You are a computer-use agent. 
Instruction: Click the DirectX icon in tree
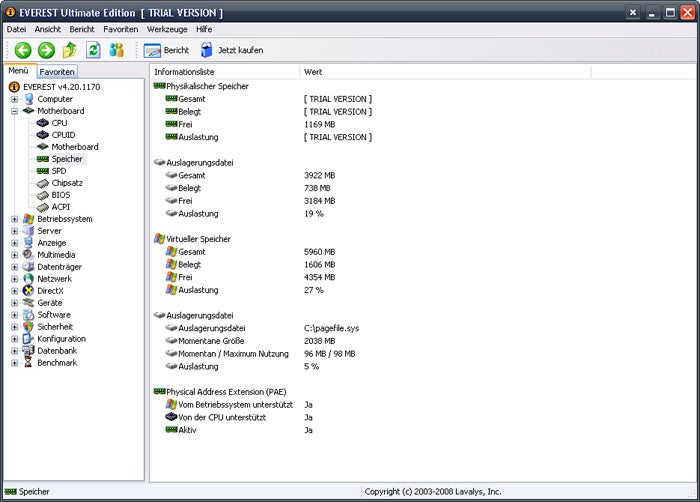pos(29,291)
